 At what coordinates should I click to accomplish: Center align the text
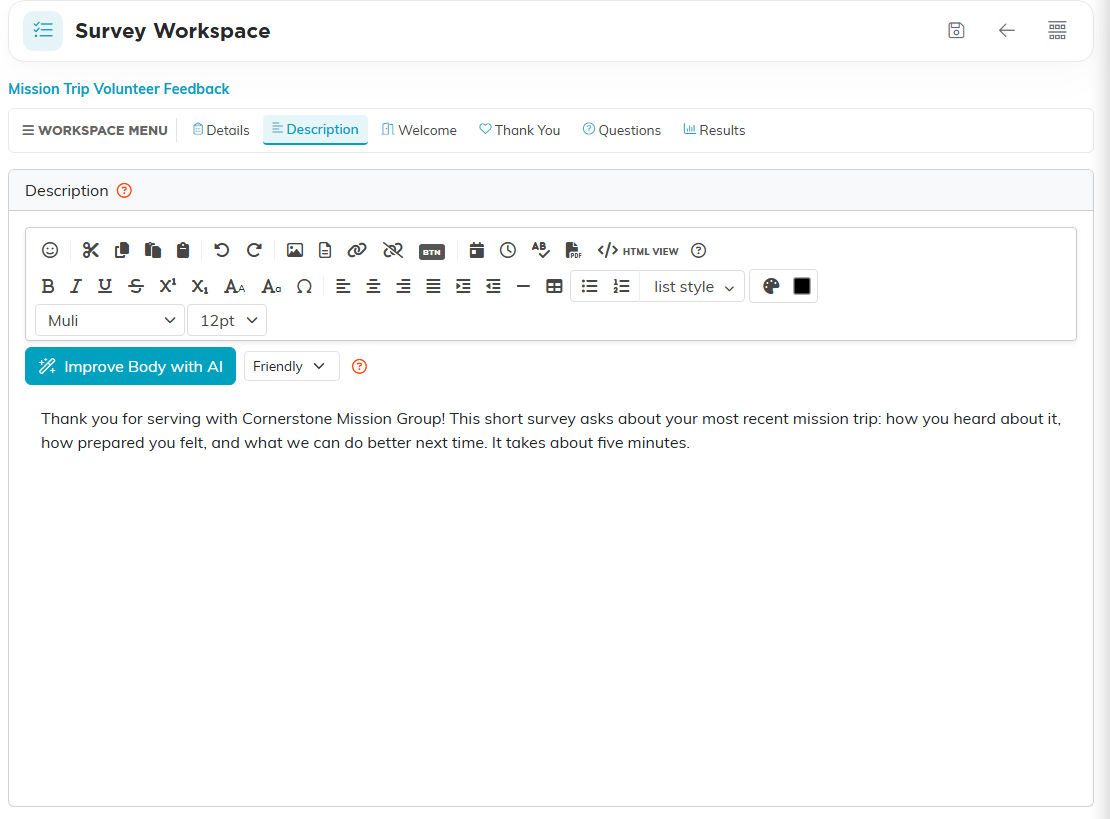tap(373, 286)
